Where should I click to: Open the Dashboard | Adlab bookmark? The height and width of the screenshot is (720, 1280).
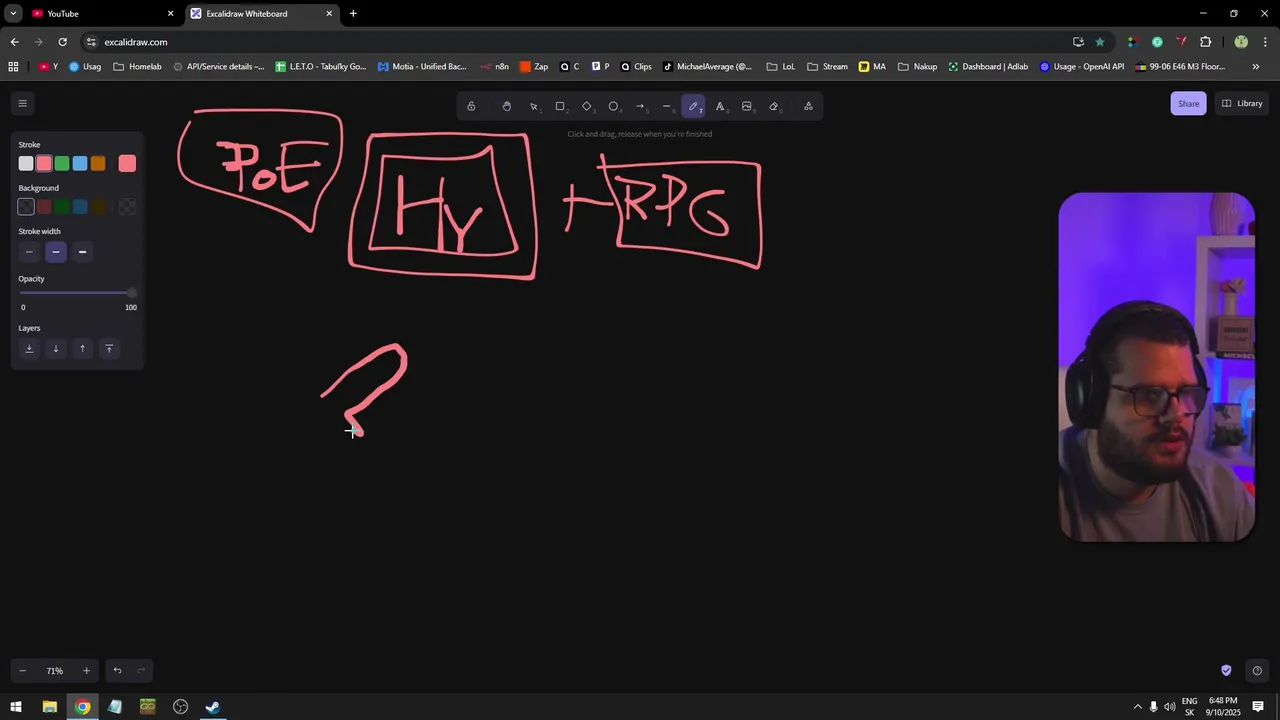[988, 67]
